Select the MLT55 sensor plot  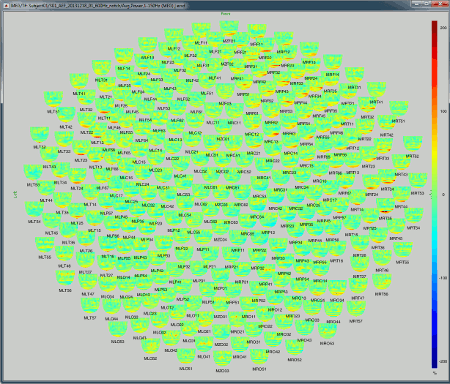click(45, 245)
